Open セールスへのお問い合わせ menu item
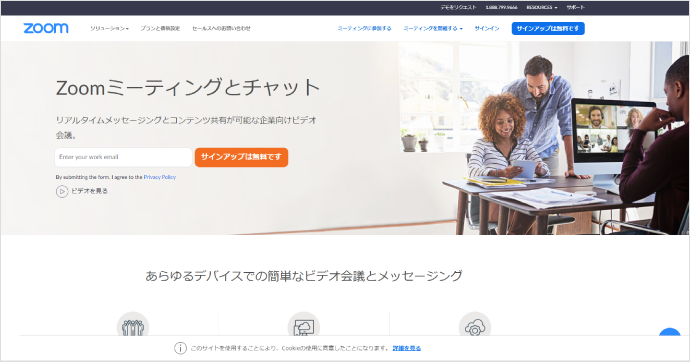 click(x=221, y=29)
